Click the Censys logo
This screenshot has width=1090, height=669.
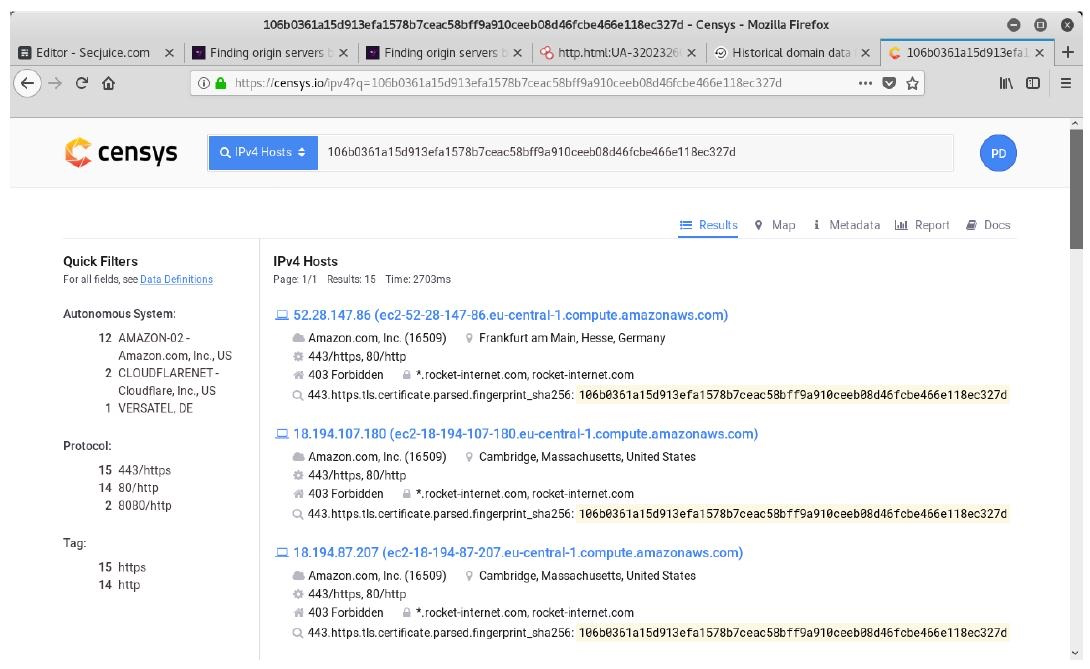[x=121, y=152]
